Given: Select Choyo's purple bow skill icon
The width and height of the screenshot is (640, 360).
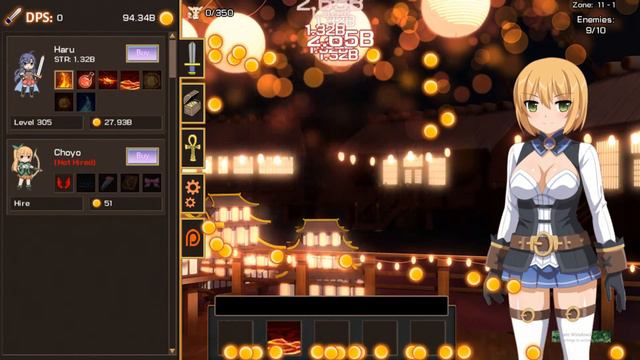Looking at the screenshot, I should (152, 183).
